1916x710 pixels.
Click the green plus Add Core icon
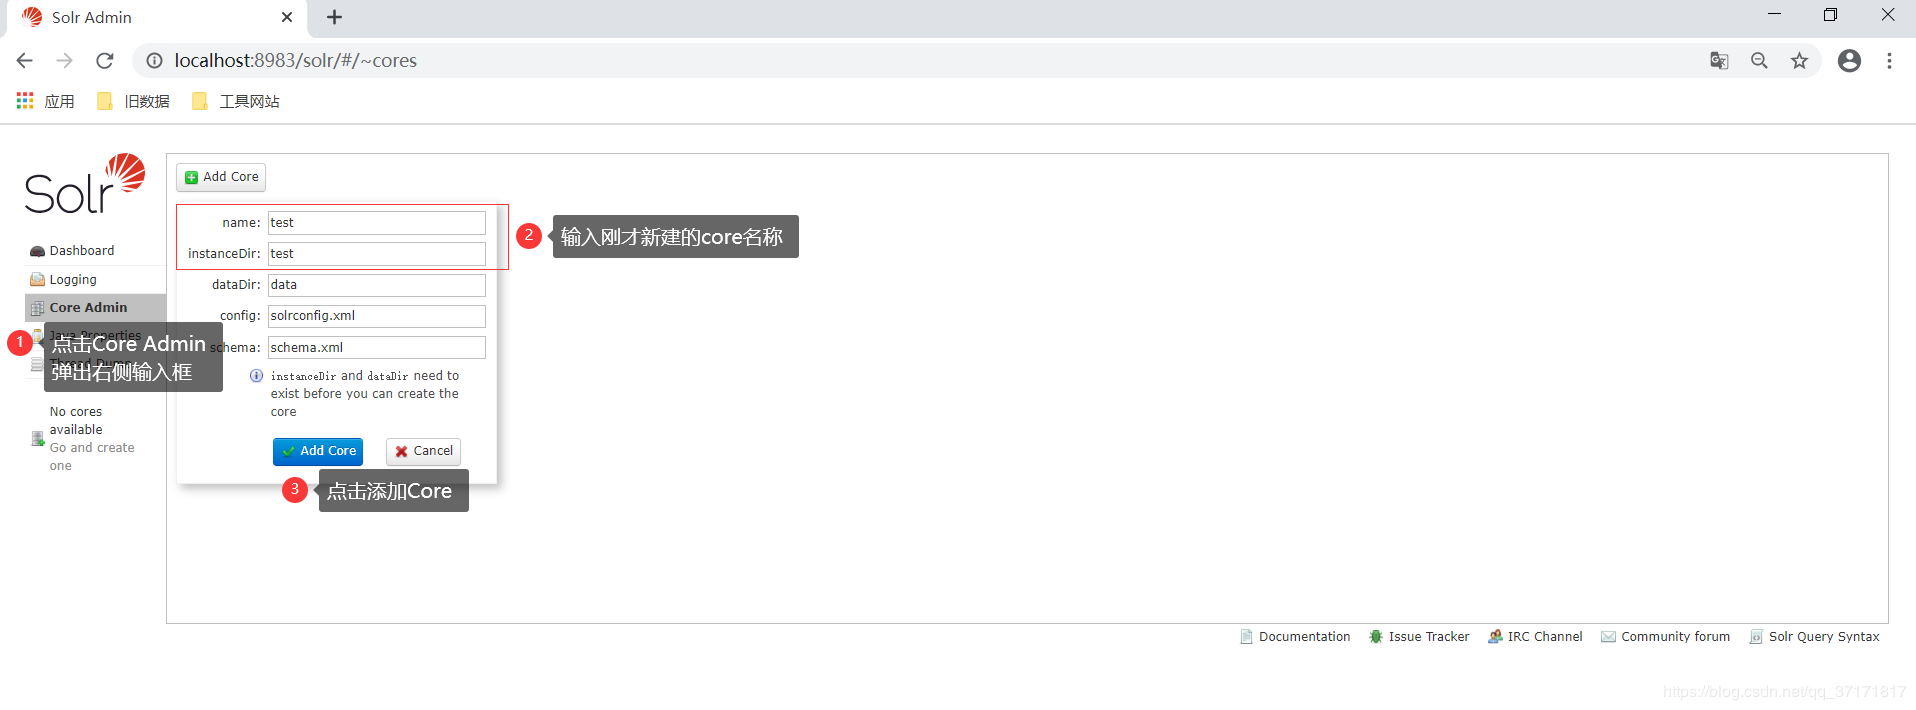[x=191, y=178]
